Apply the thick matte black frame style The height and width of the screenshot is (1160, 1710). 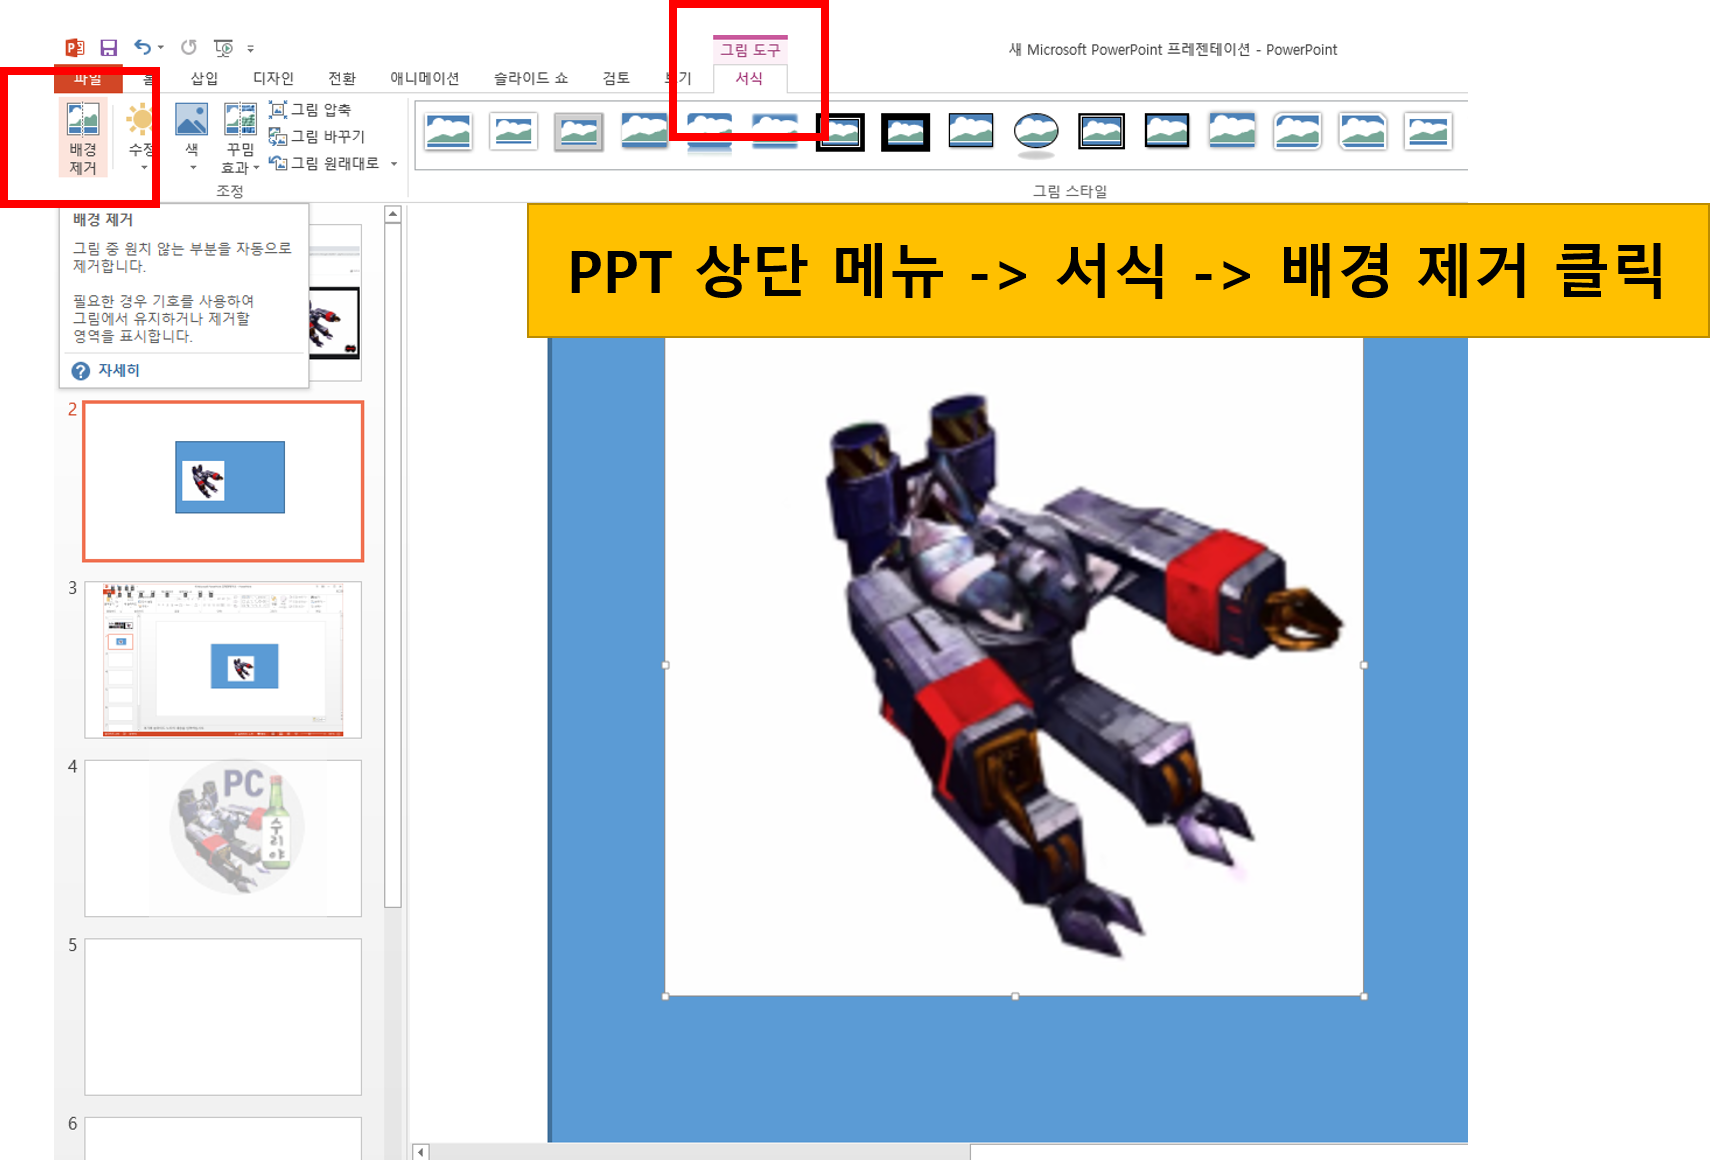pyautogui.click(x=906, y=132)
